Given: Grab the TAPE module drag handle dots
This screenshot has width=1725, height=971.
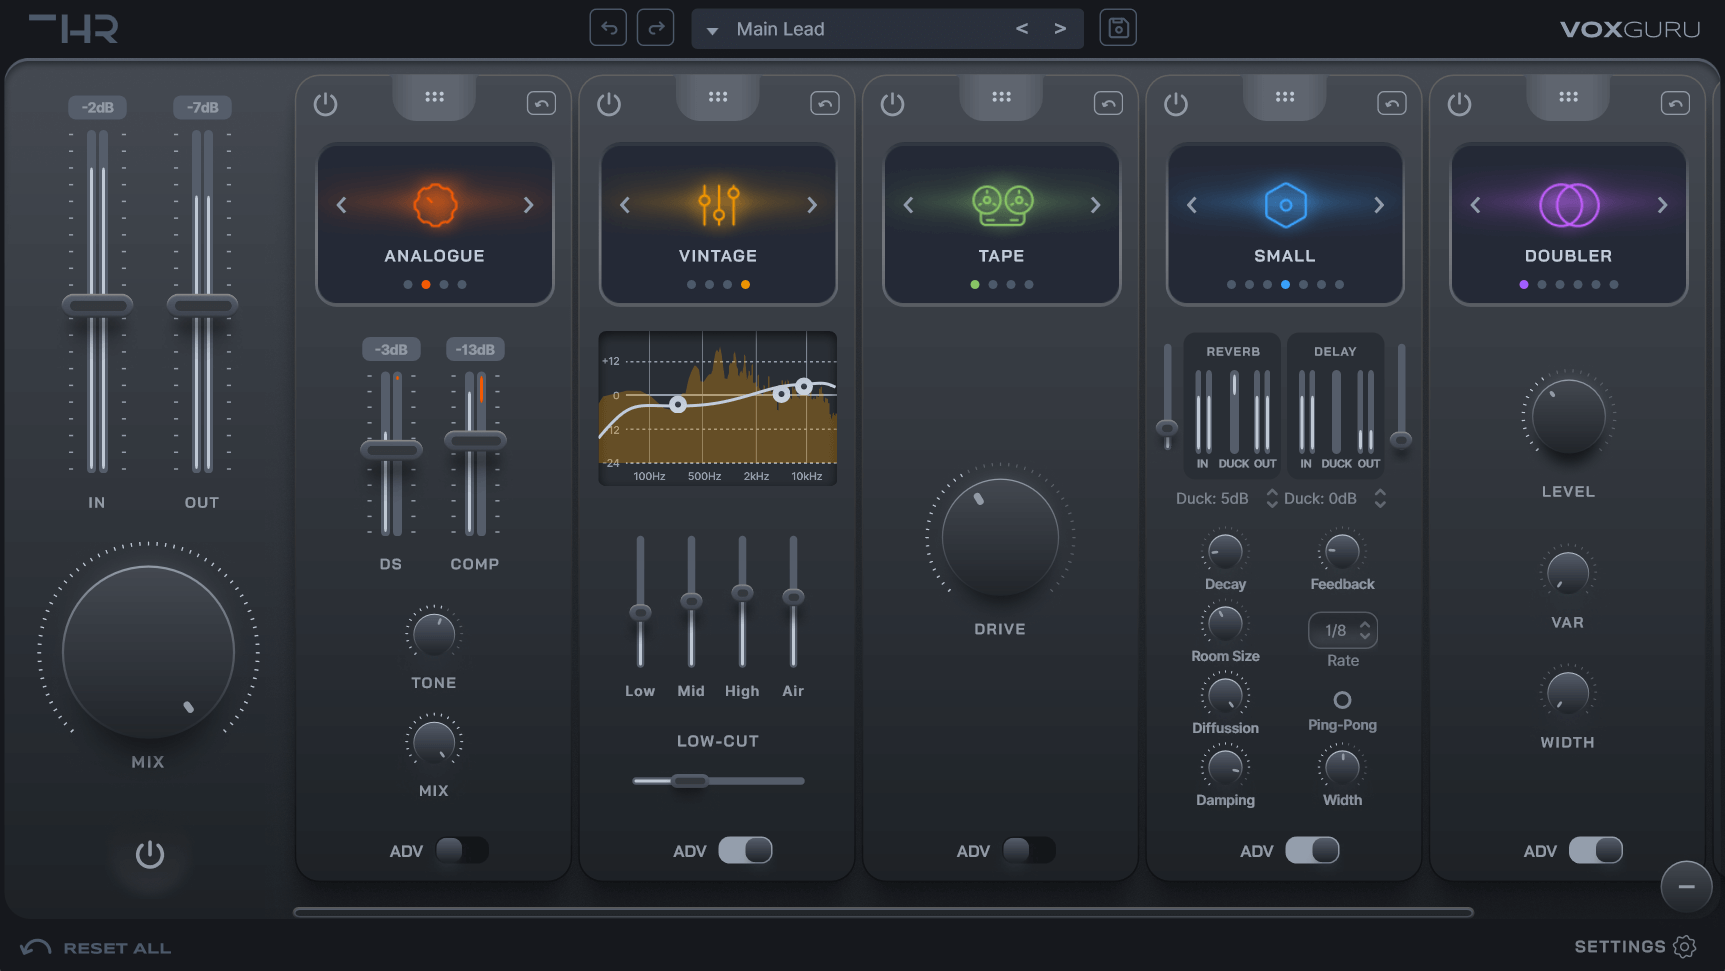Looking at the screenshot, I should 1001,97.
